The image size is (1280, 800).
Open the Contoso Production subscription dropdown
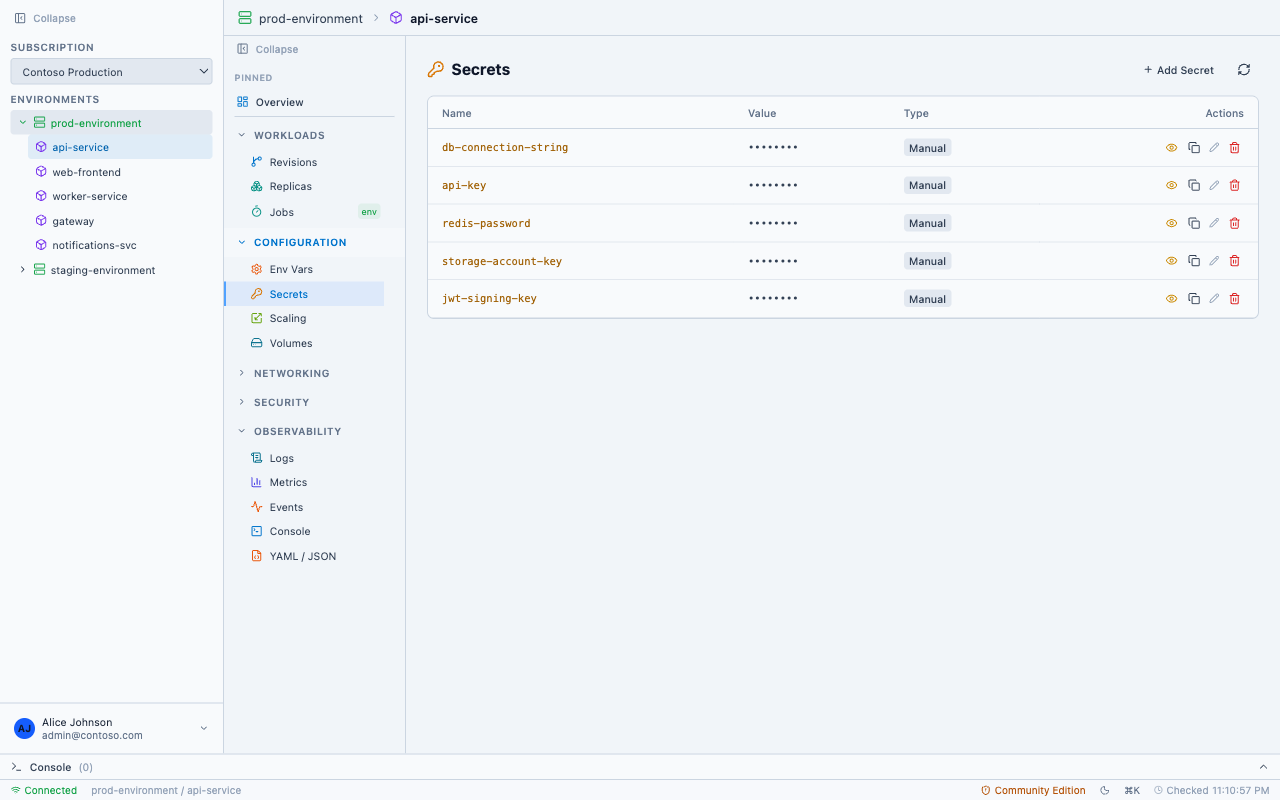pyautogui.click(x=111, y=71)
